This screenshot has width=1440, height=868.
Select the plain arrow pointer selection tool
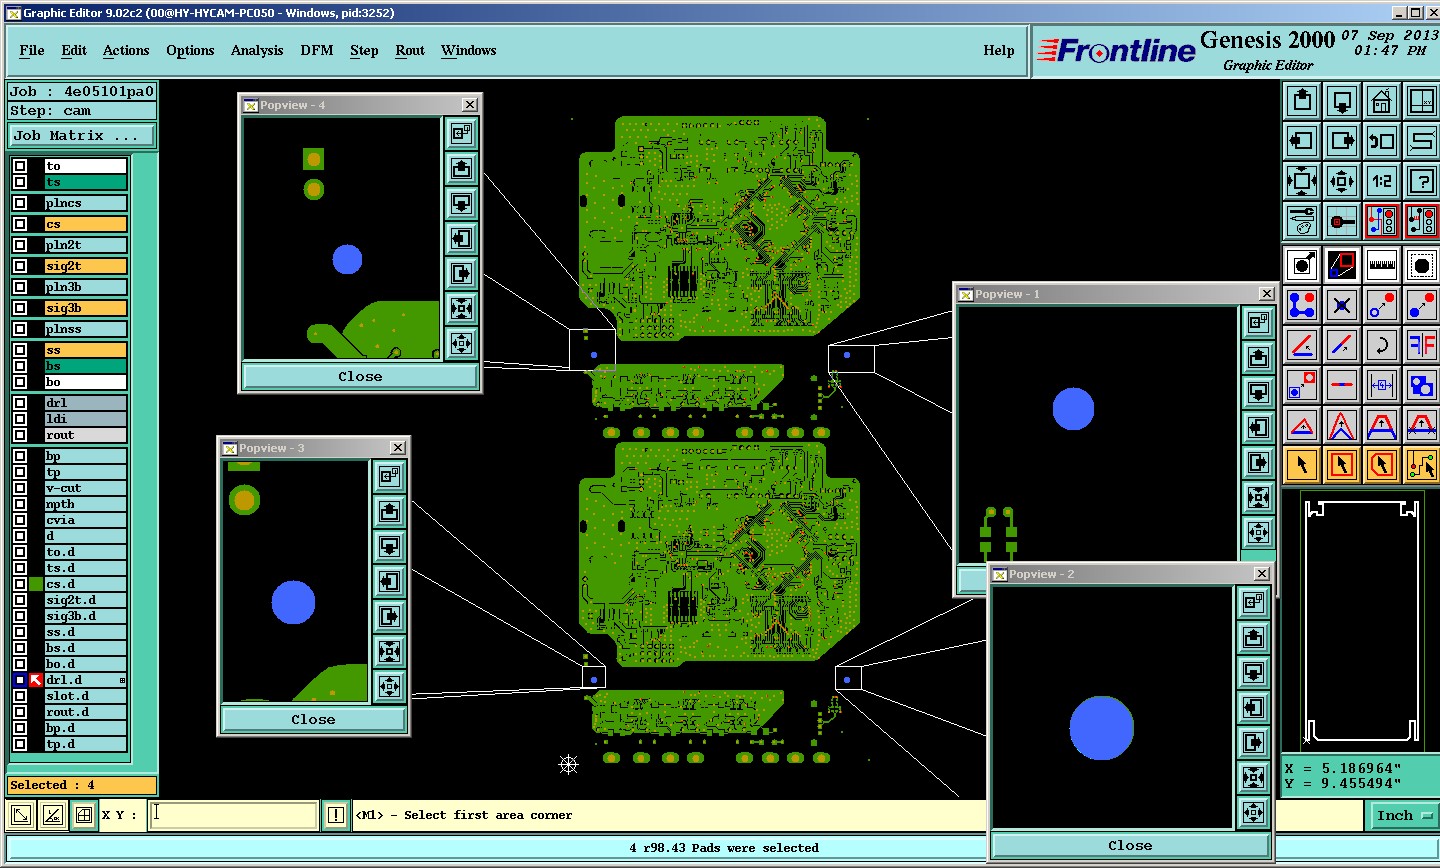tap(1302, 465)
